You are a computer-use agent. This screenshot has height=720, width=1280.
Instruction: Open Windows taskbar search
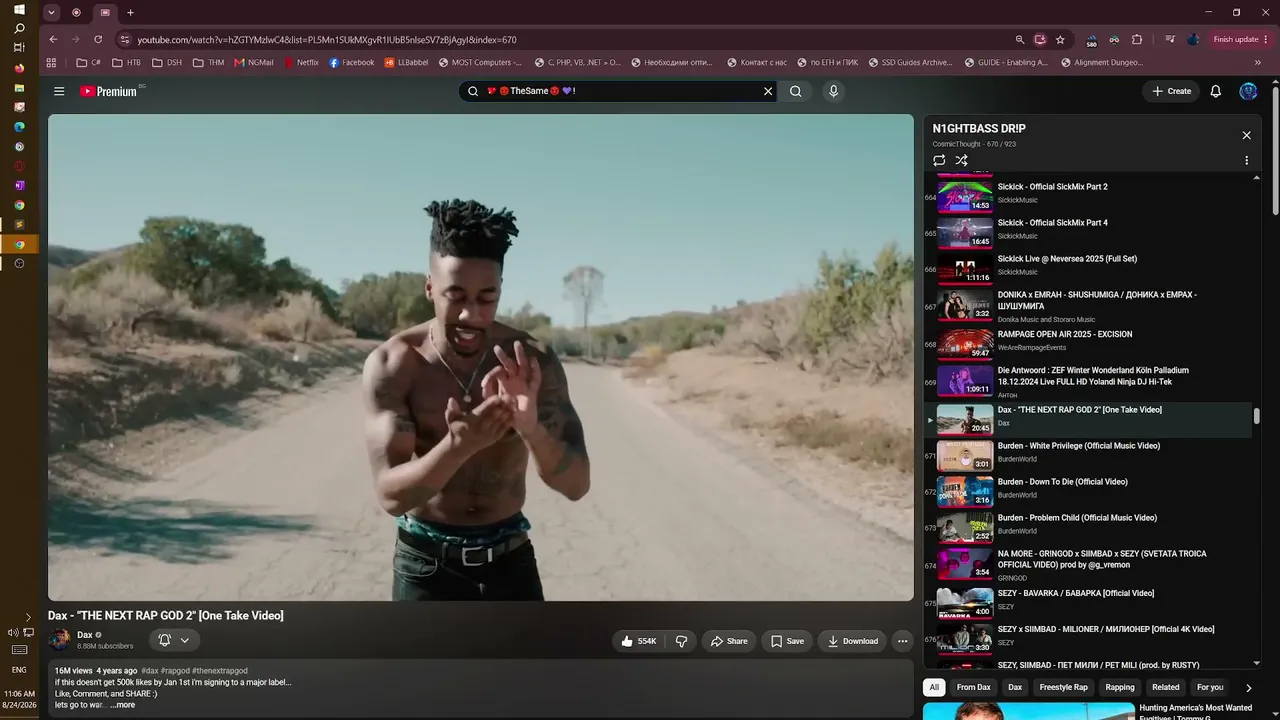tap(19, 28)
